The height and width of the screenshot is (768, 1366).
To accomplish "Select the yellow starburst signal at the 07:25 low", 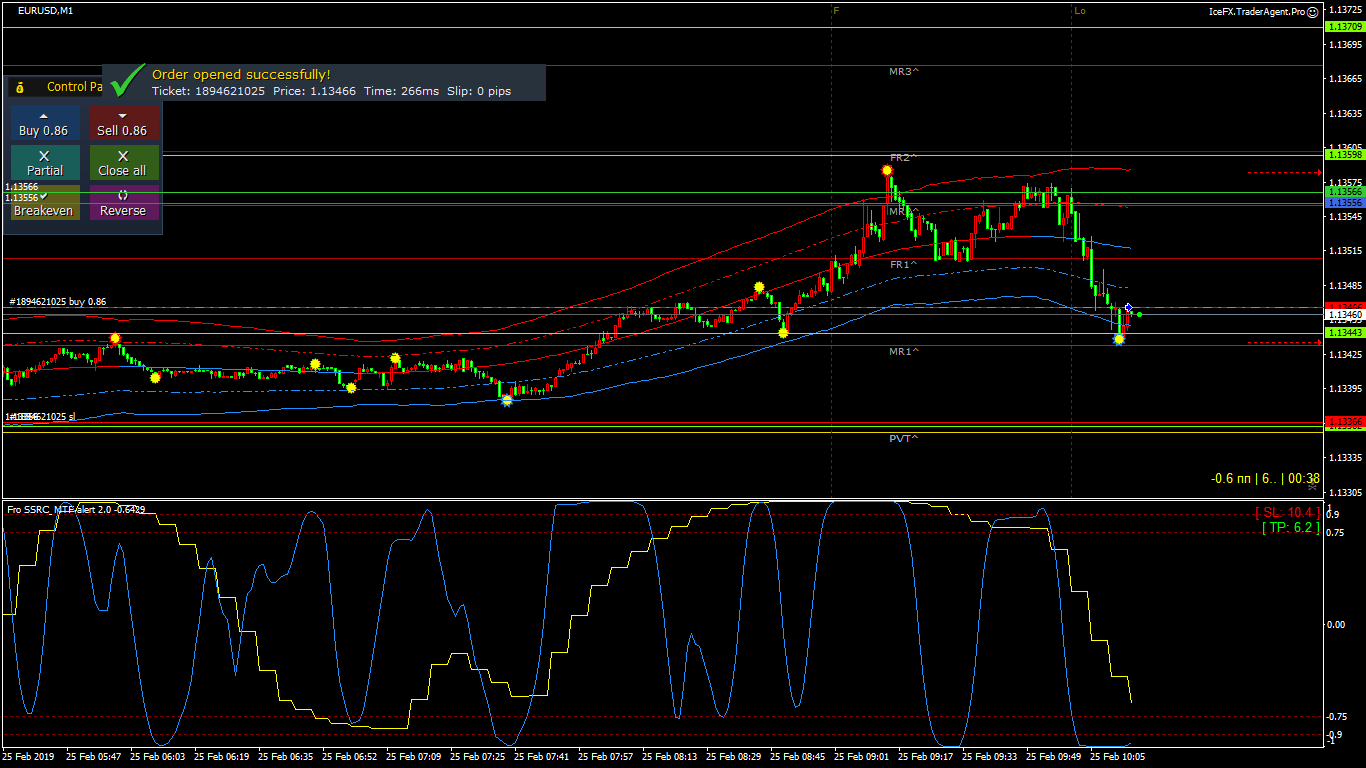I will tap(507, 400).
